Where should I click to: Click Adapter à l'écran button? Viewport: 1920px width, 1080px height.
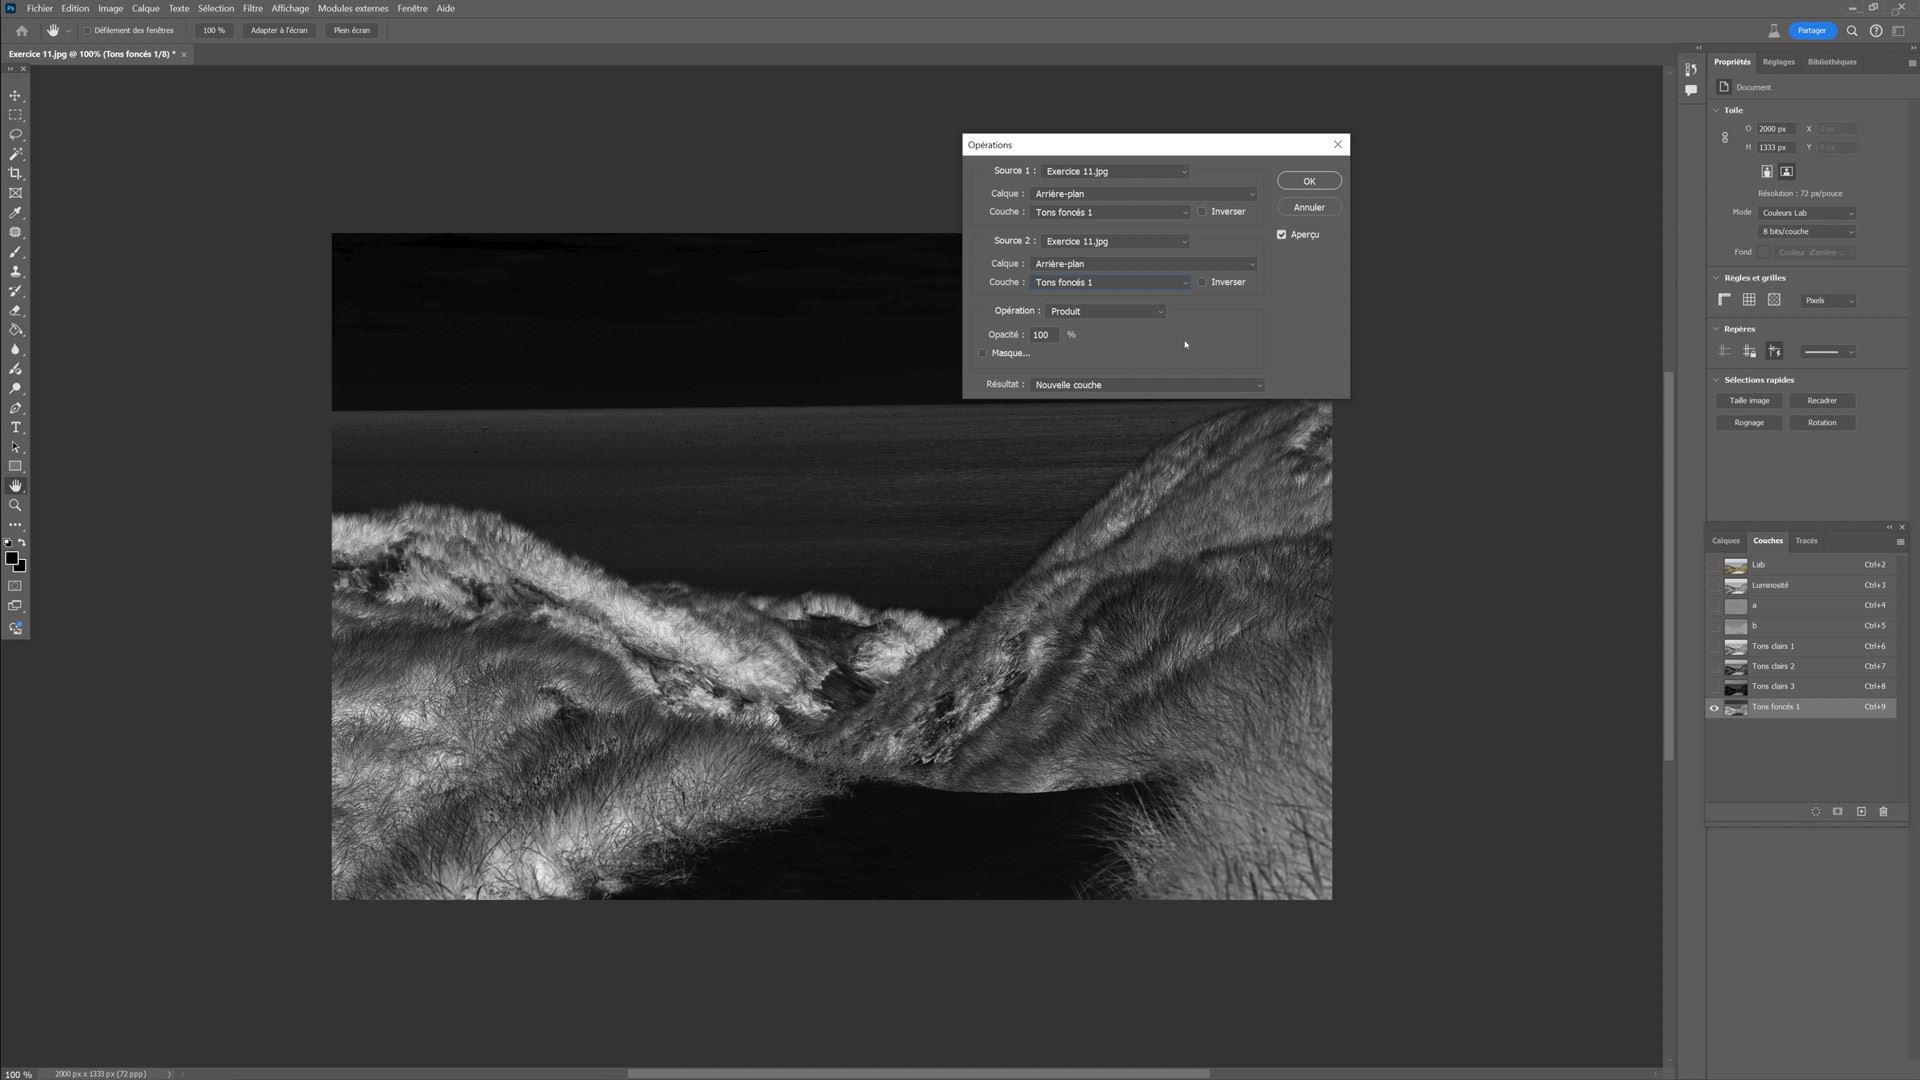pyautogui.click(x=279, y=30)
